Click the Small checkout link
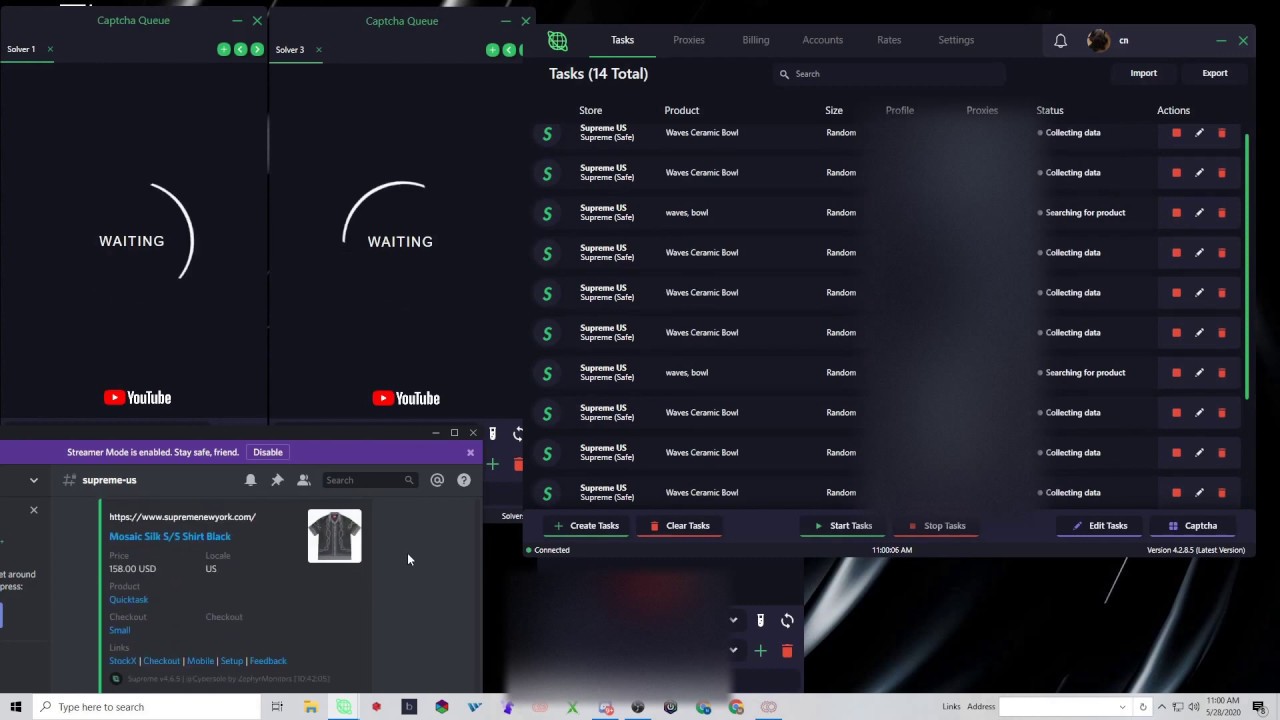Viewport: 1280px width, 720px height. [119, 630]
